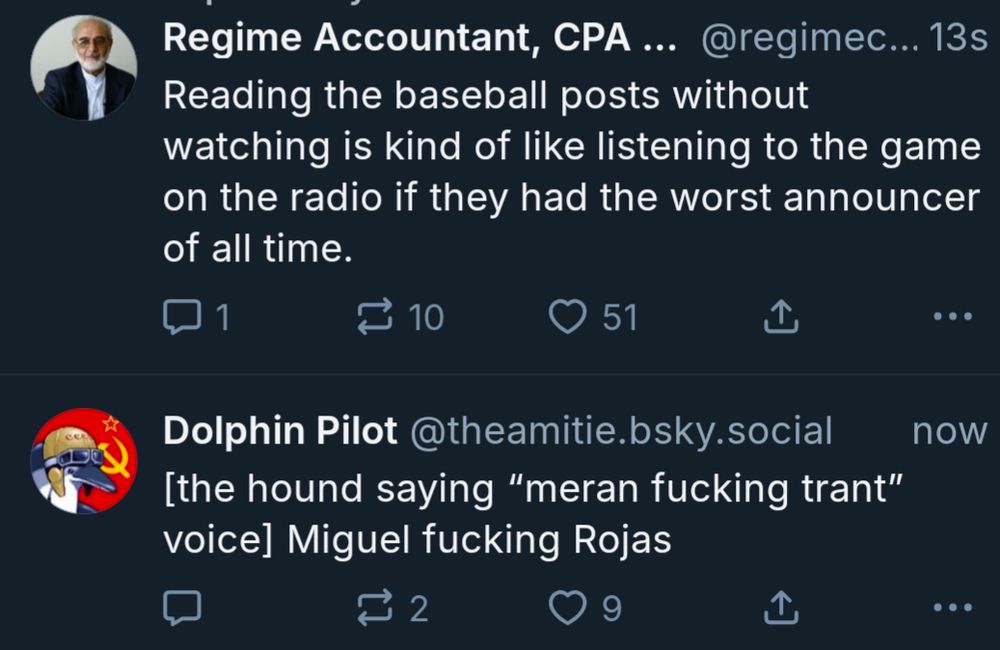Image resolution: width=1000 pixels, height=650 pixels.
Task: Like Dolphin Pilot's post
Action: (568, 608)
